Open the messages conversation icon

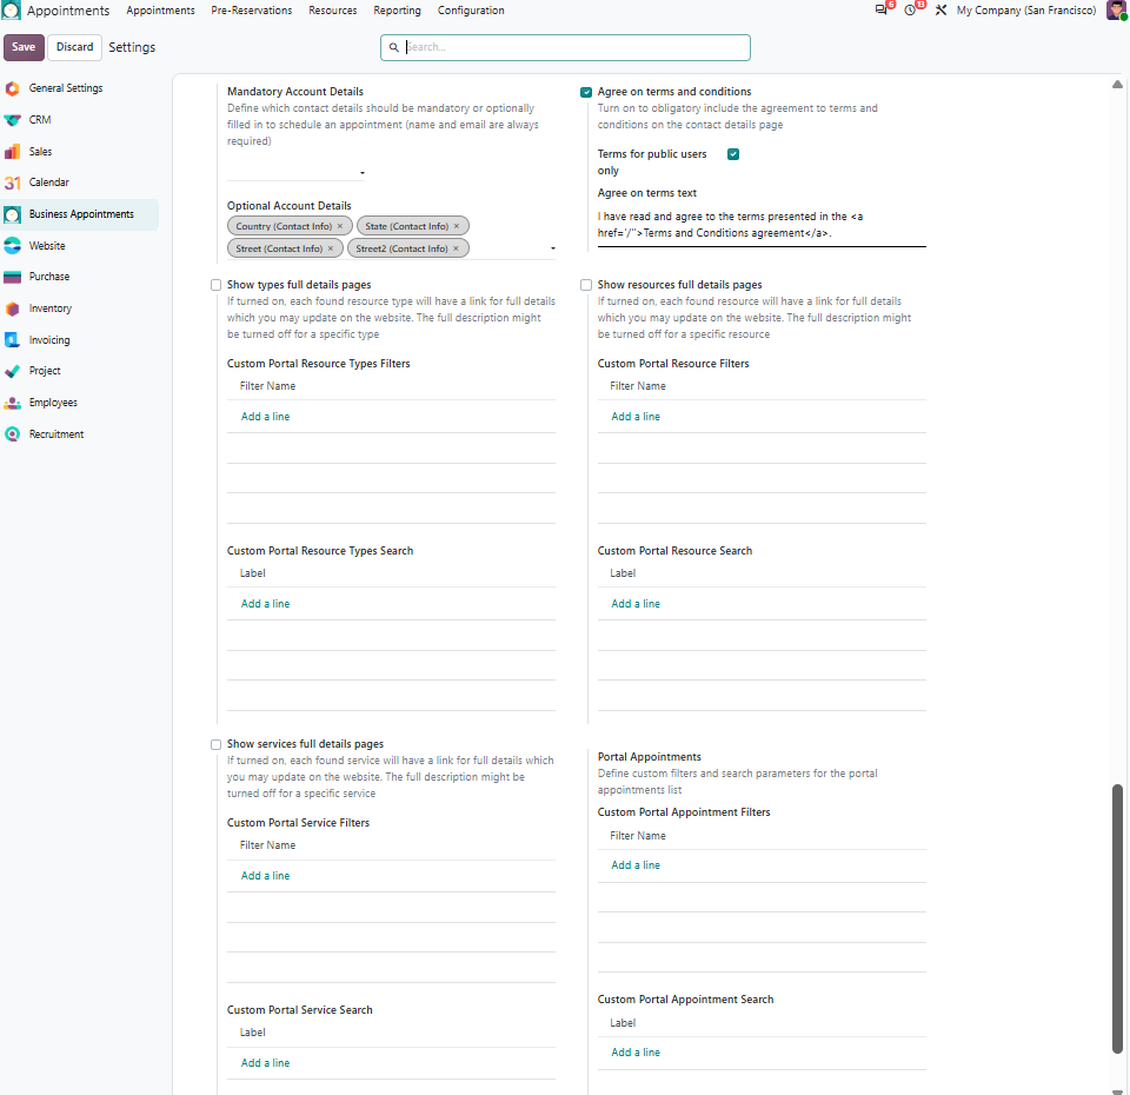tap(881, 10)
